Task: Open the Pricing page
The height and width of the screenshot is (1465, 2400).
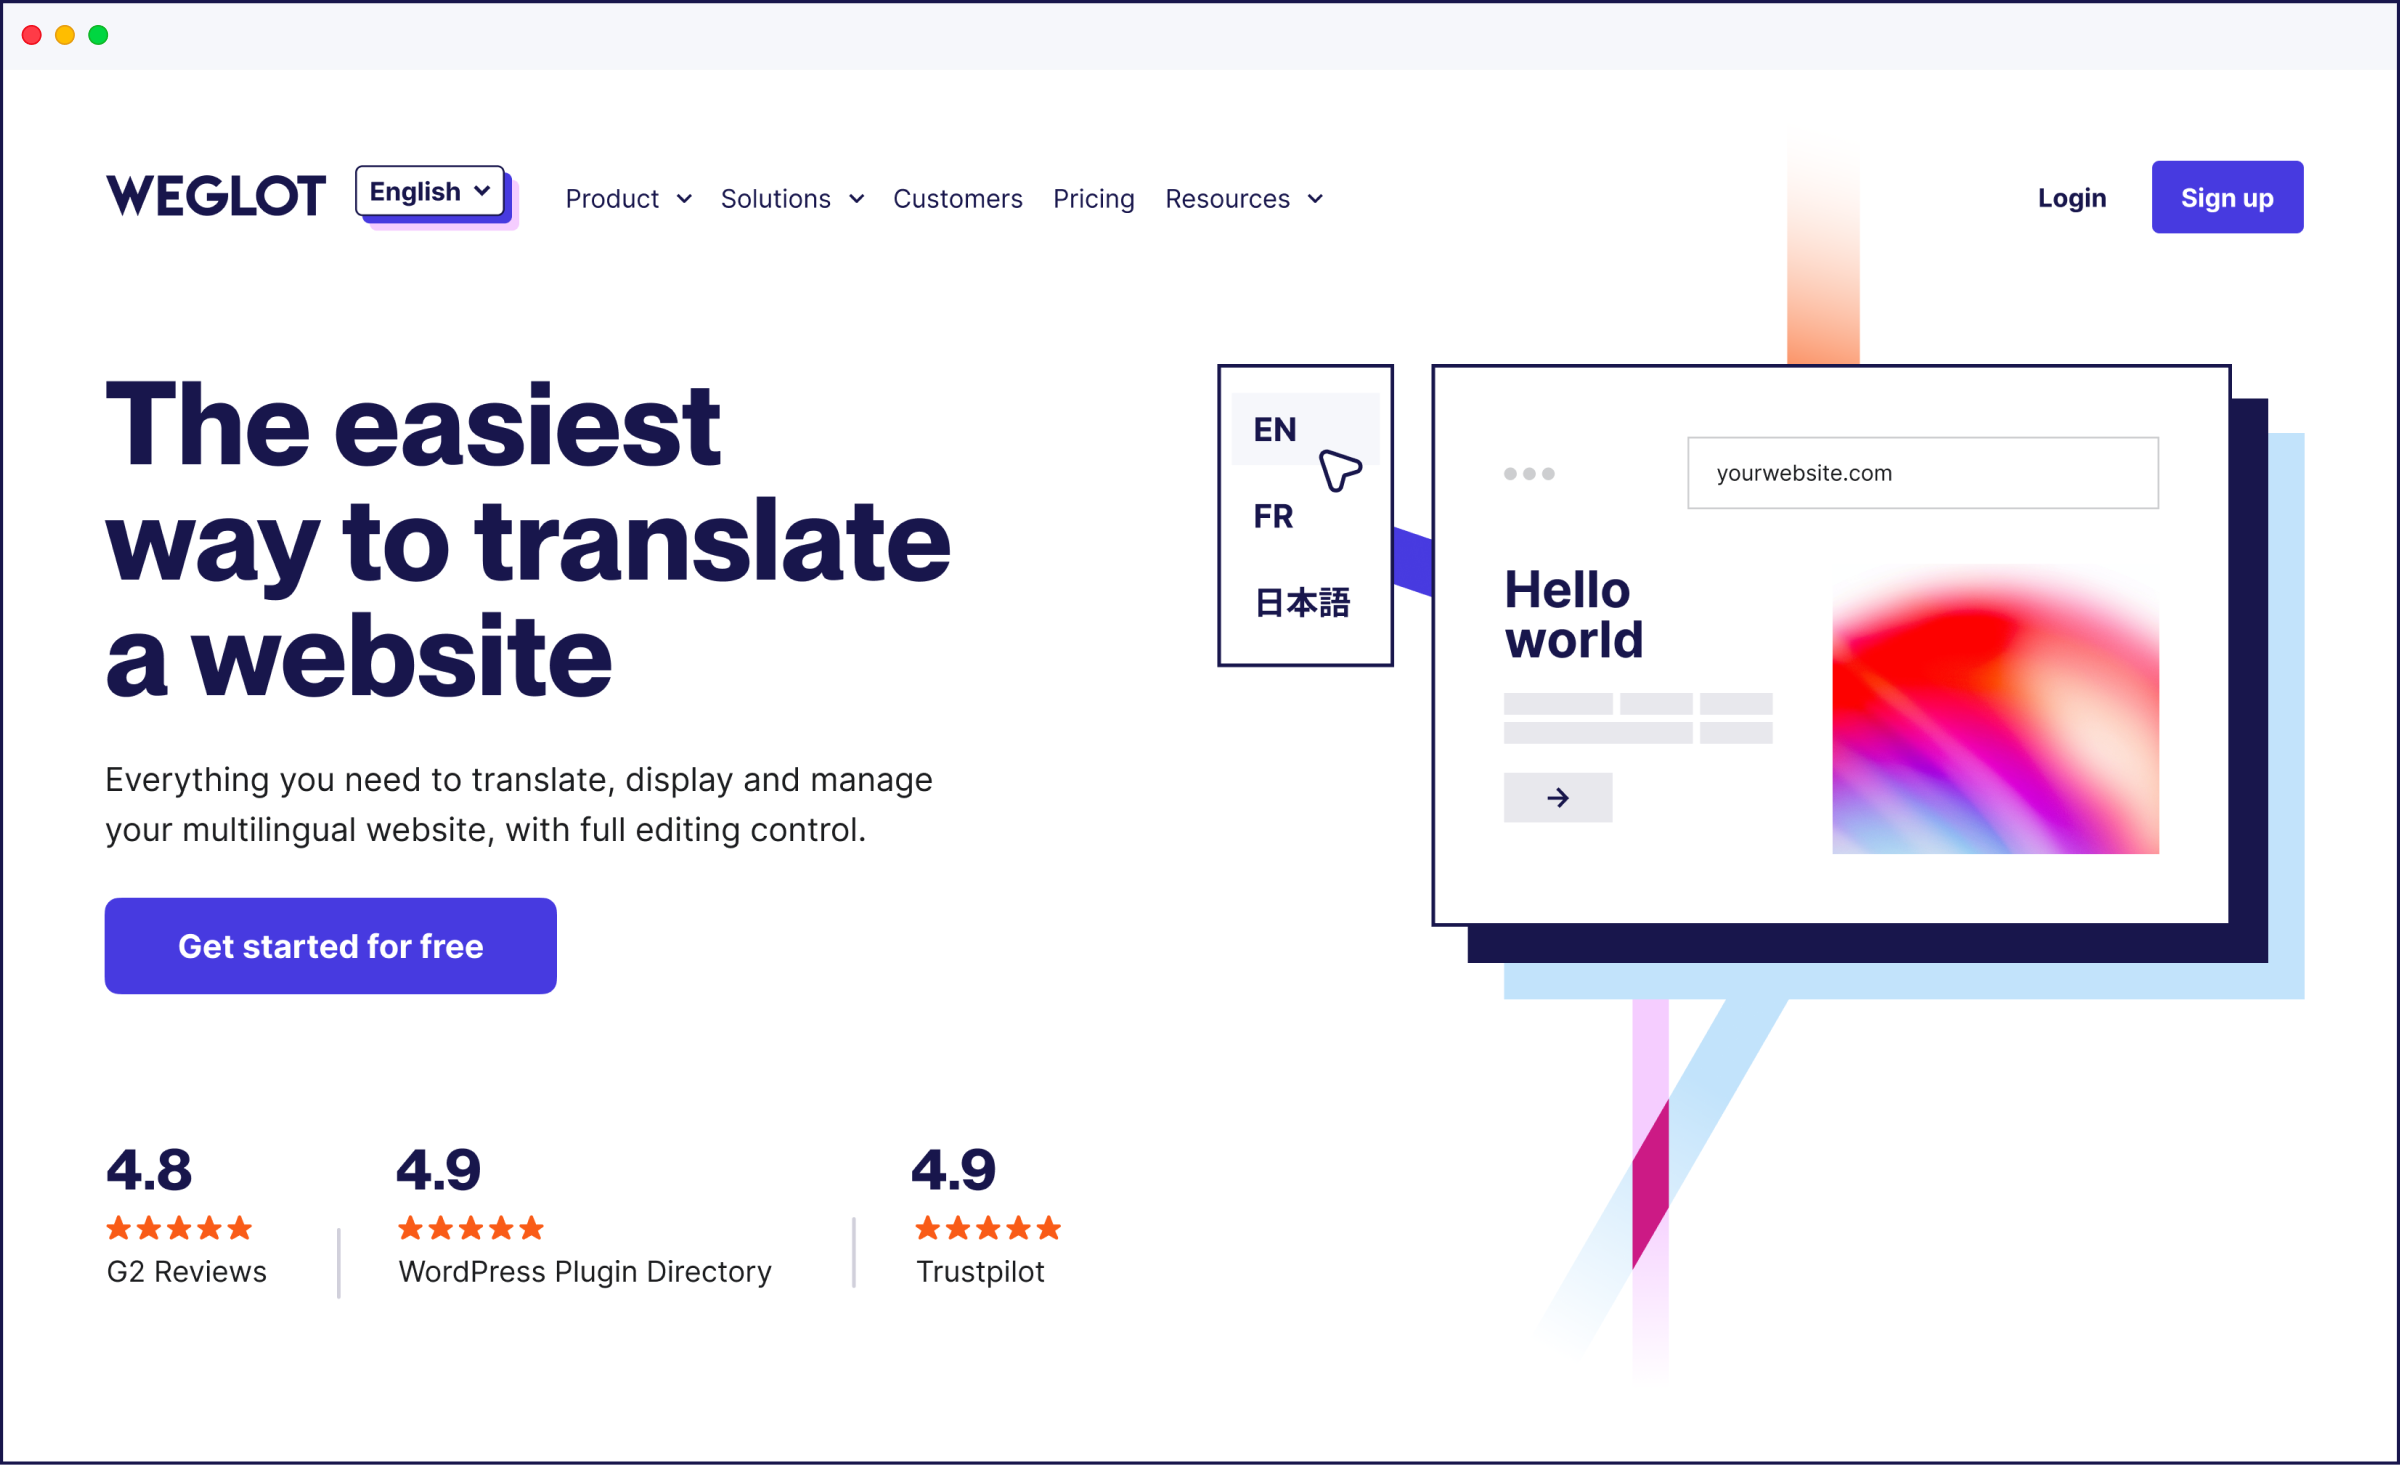Action: point(1093,198)
